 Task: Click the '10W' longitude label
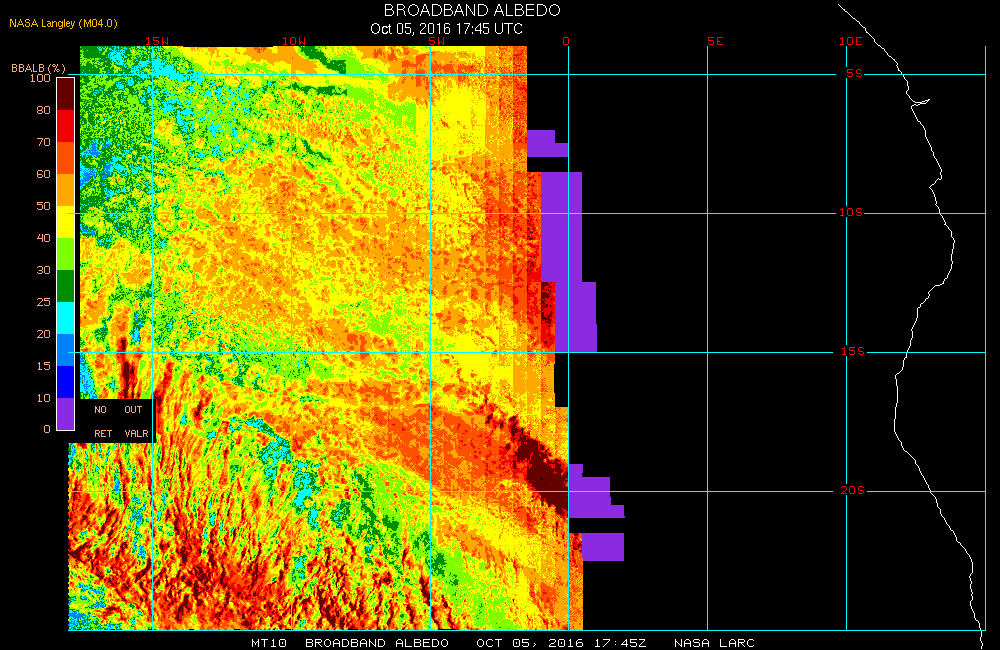coord(294,41)
